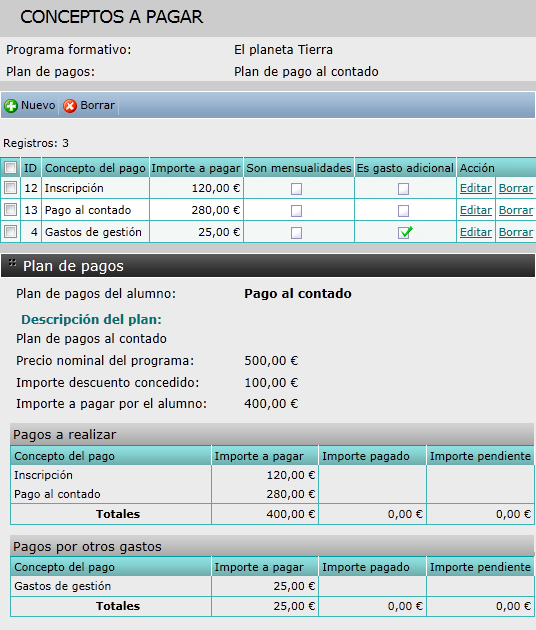This screenshot has height=630, width=536.
Task: Sort by the ID column header
Action: tap(31, 168)
